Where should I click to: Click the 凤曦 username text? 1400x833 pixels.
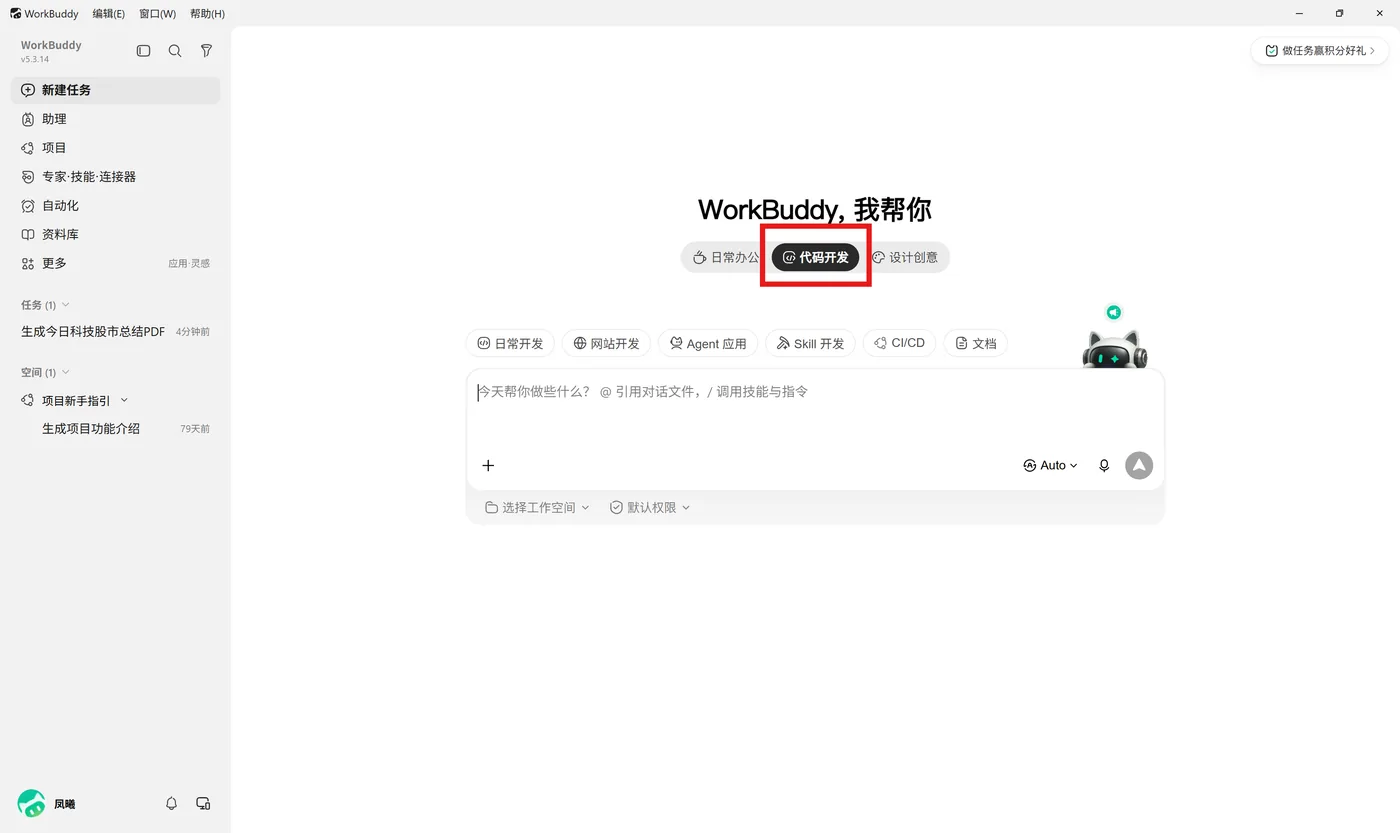[64, 804]
